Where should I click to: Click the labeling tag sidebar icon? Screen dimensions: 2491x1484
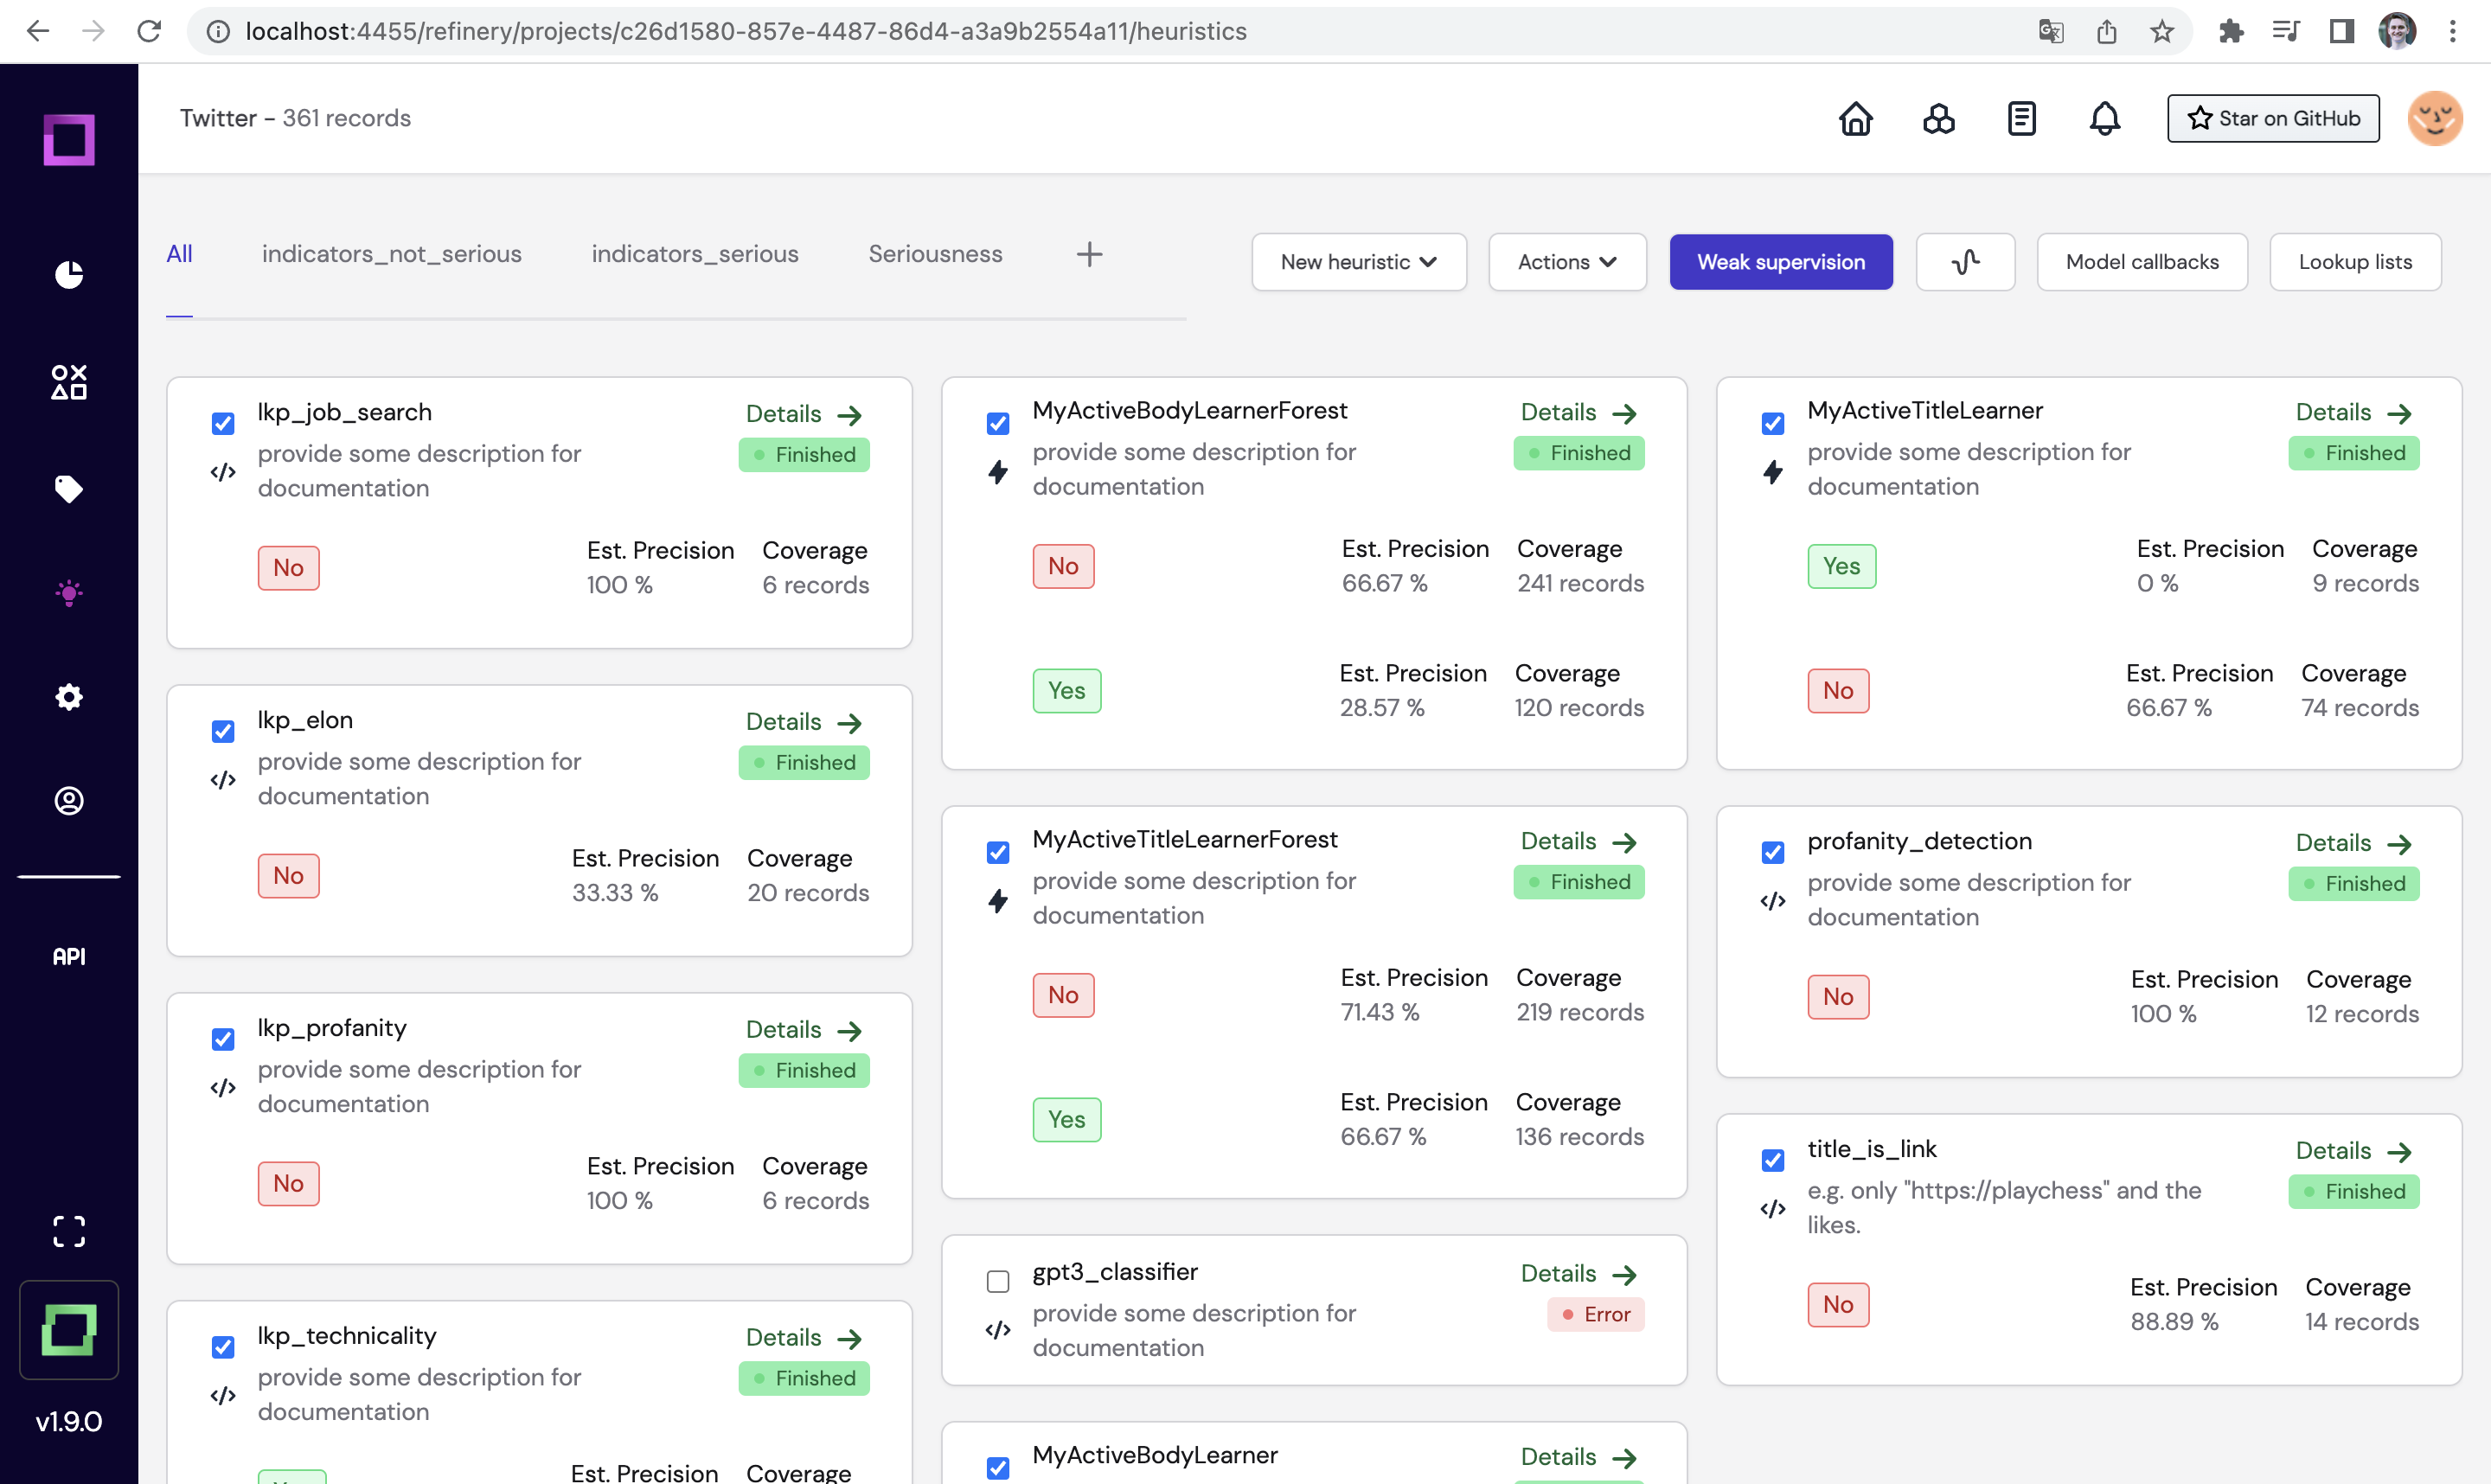[x=68, y=489]
